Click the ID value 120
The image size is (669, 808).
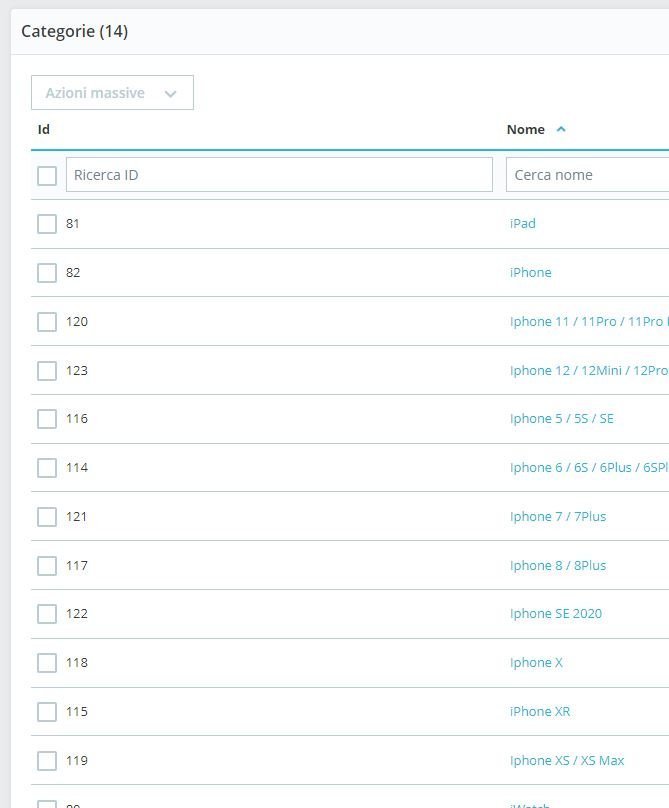coord(77,322)
